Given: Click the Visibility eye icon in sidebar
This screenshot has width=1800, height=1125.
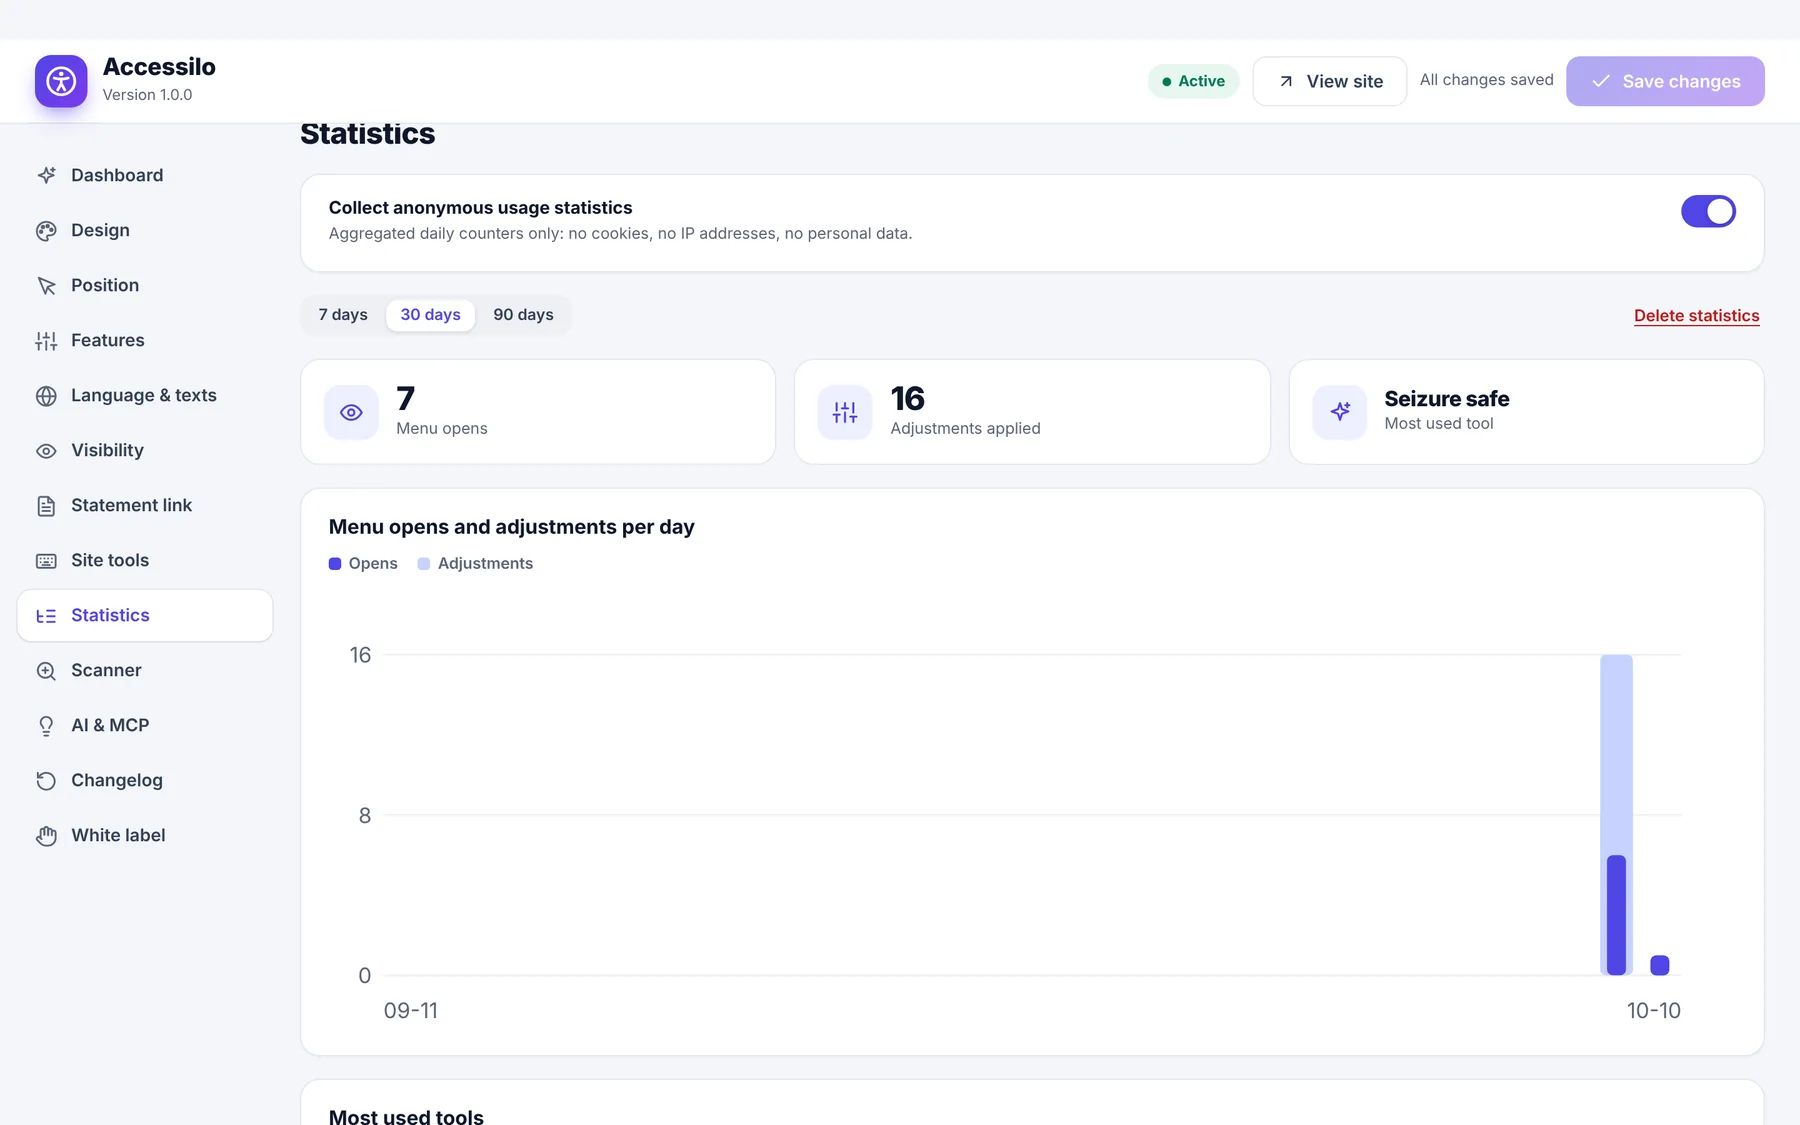Looking at the screenshot, I should [46, 450].
